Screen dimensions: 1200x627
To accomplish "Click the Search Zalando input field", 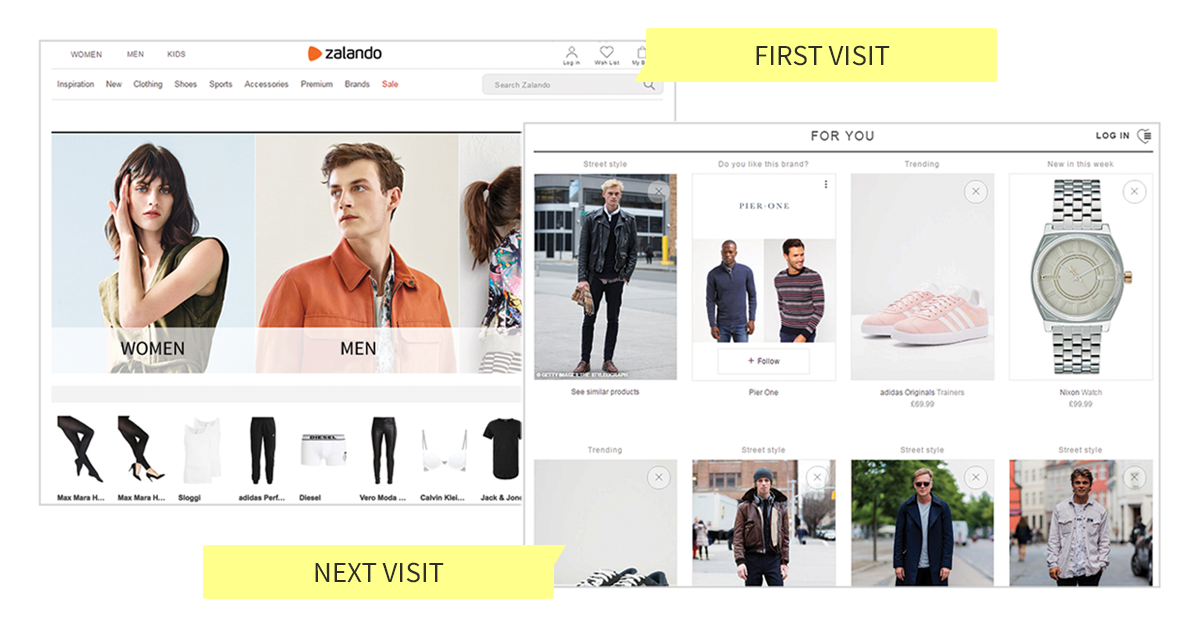I will (560, 85).
